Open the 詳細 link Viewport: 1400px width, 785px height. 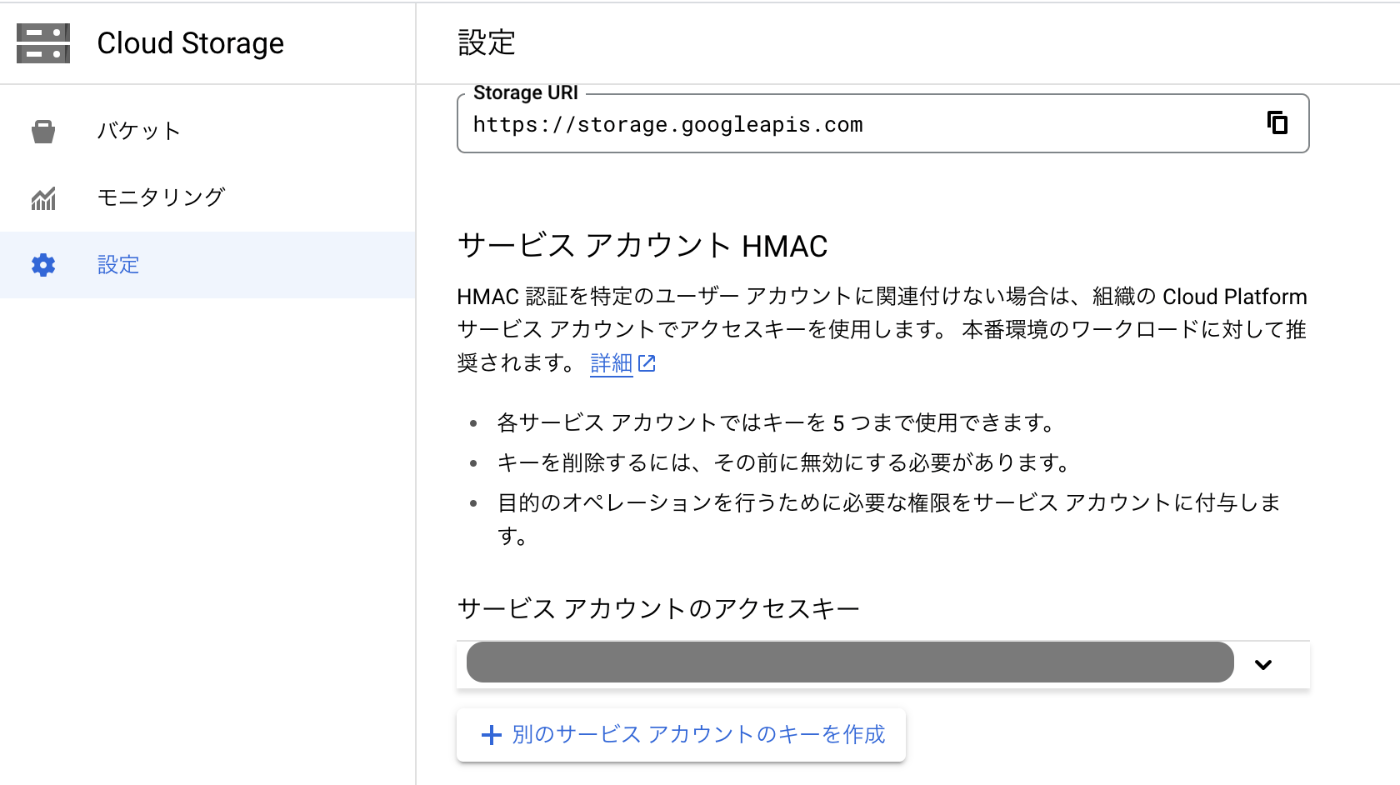tap(611, 364)
